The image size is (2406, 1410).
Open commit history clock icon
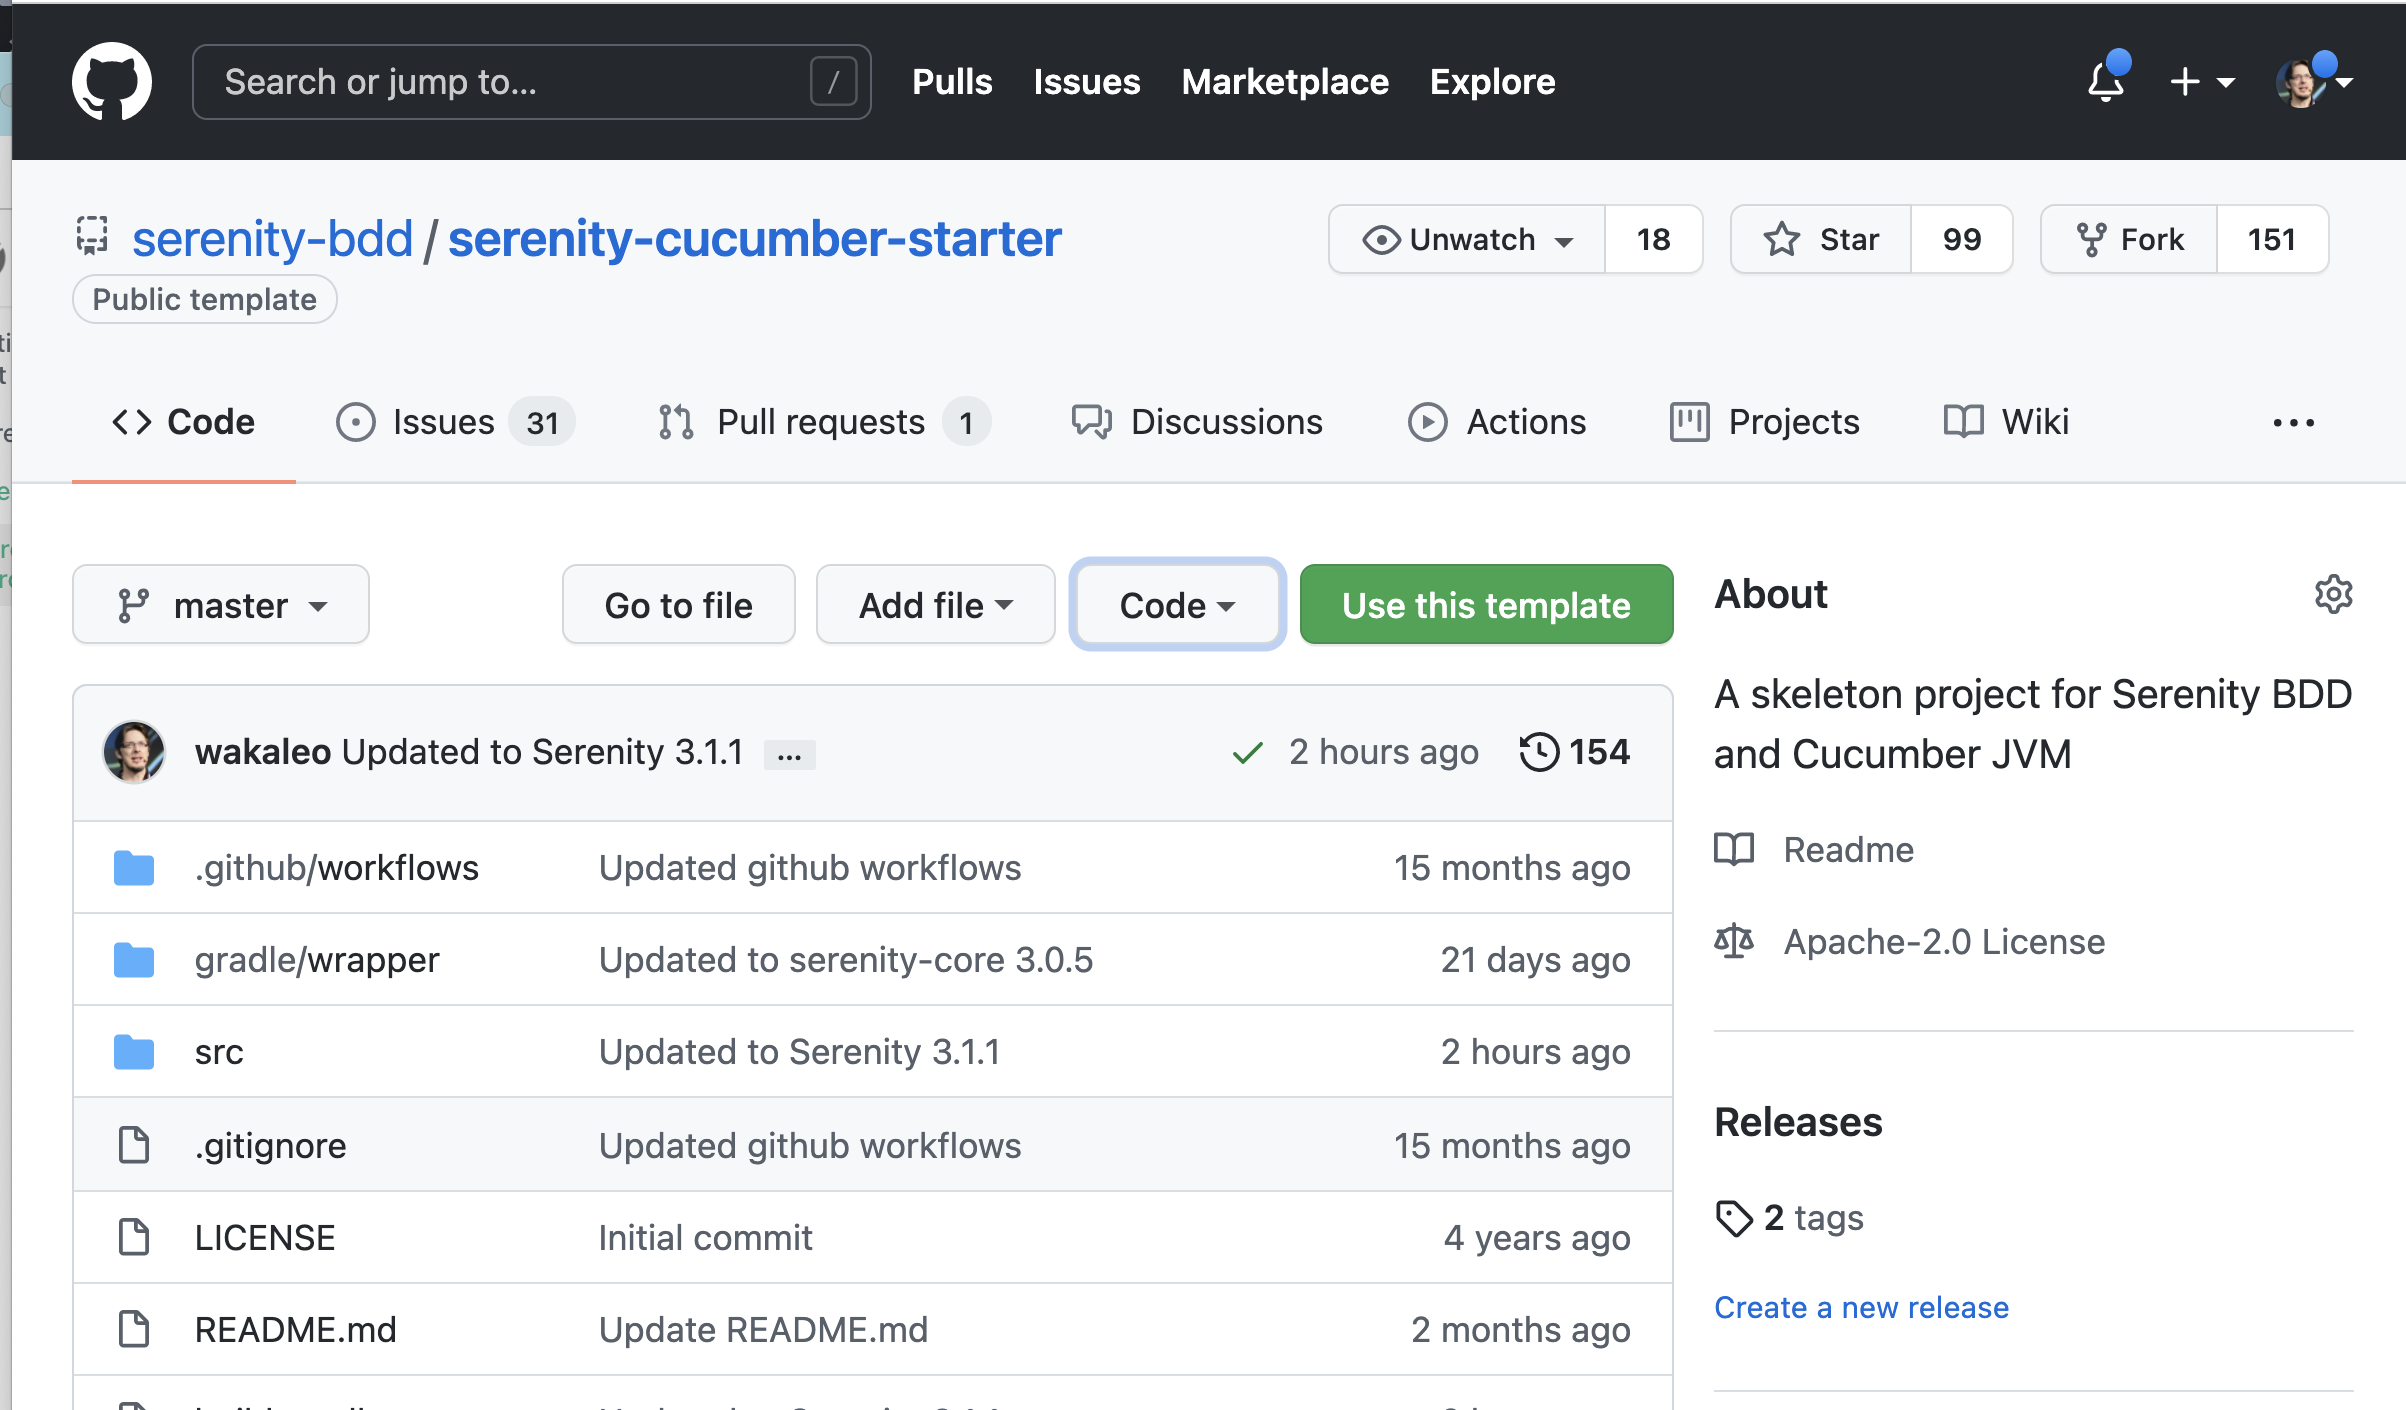pos(1538,752)
